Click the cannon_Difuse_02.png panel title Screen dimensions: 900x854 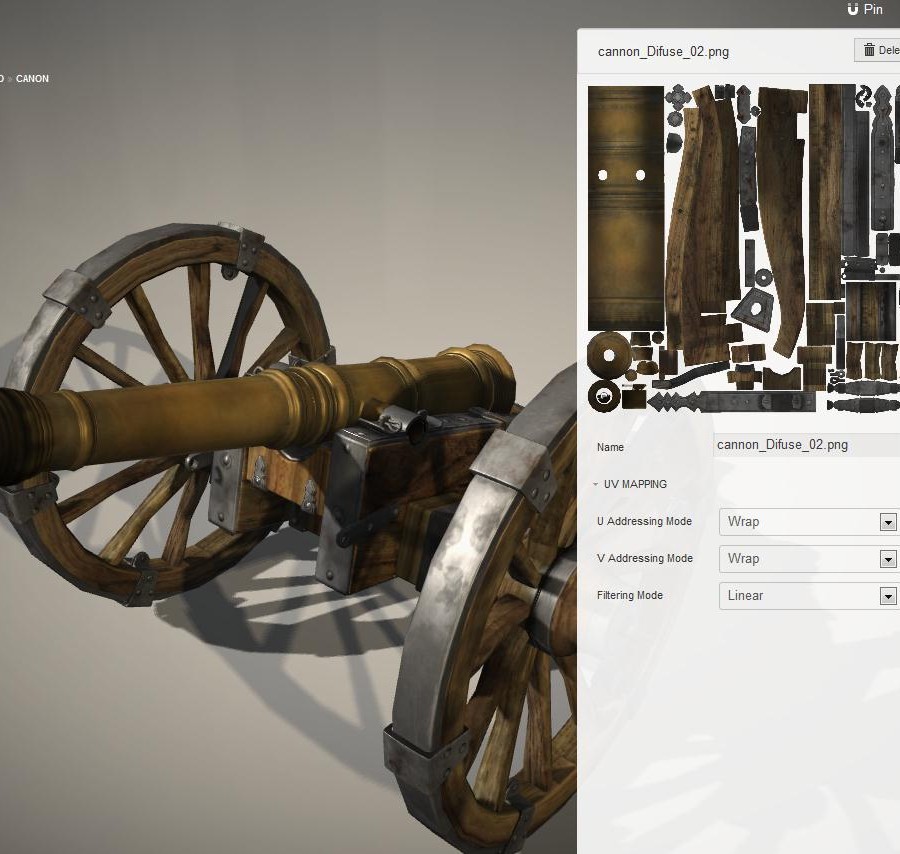(x=663, y=51)
